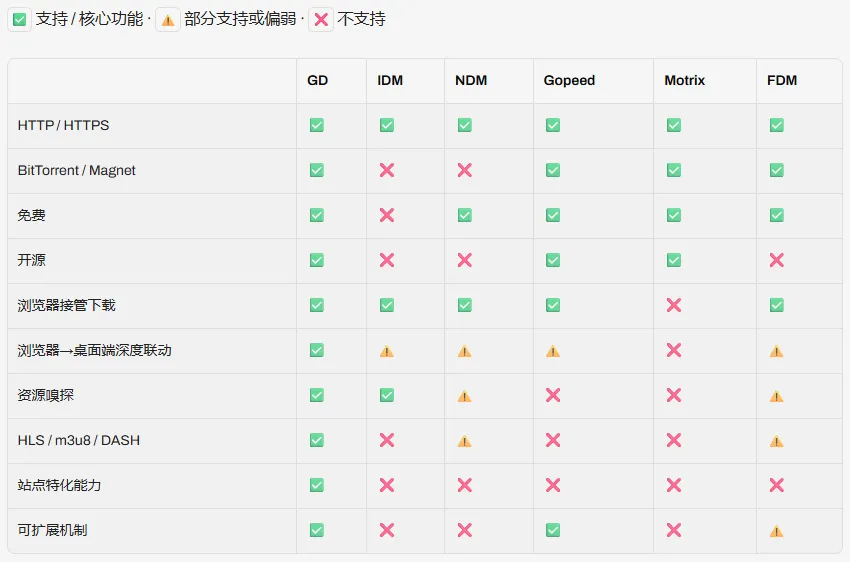Select the NDM column header

471,80
